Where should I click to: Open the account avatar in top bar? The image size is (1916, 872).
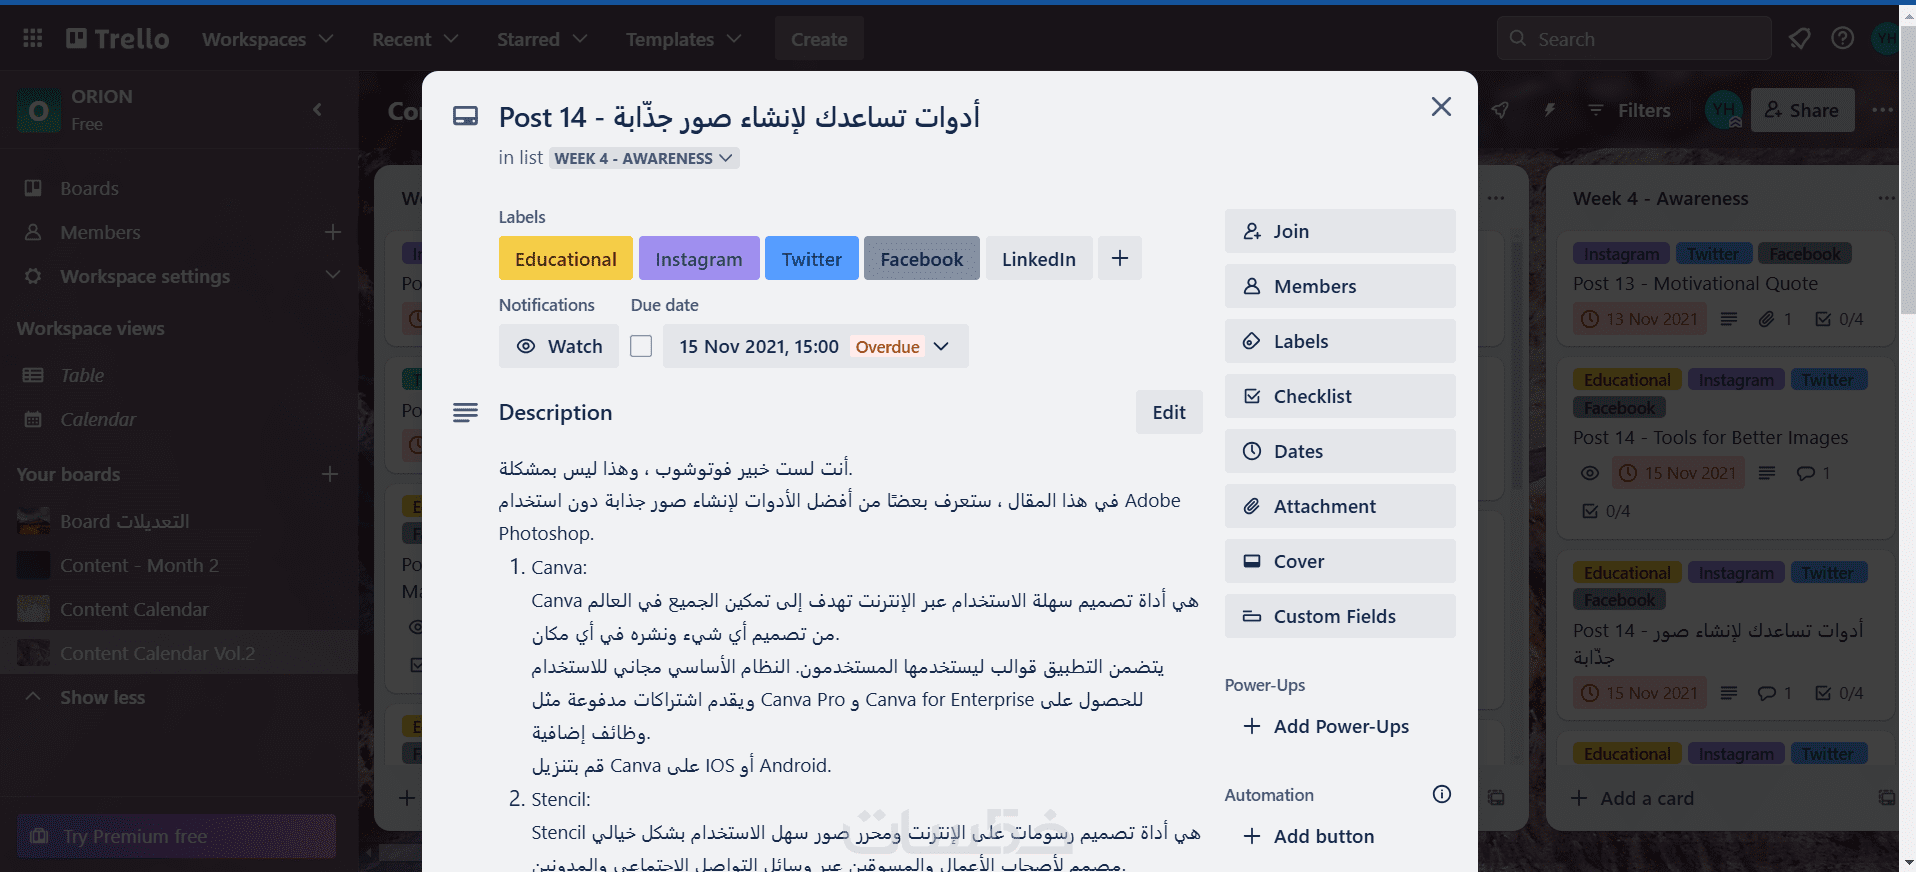(x=1885, y=38)
